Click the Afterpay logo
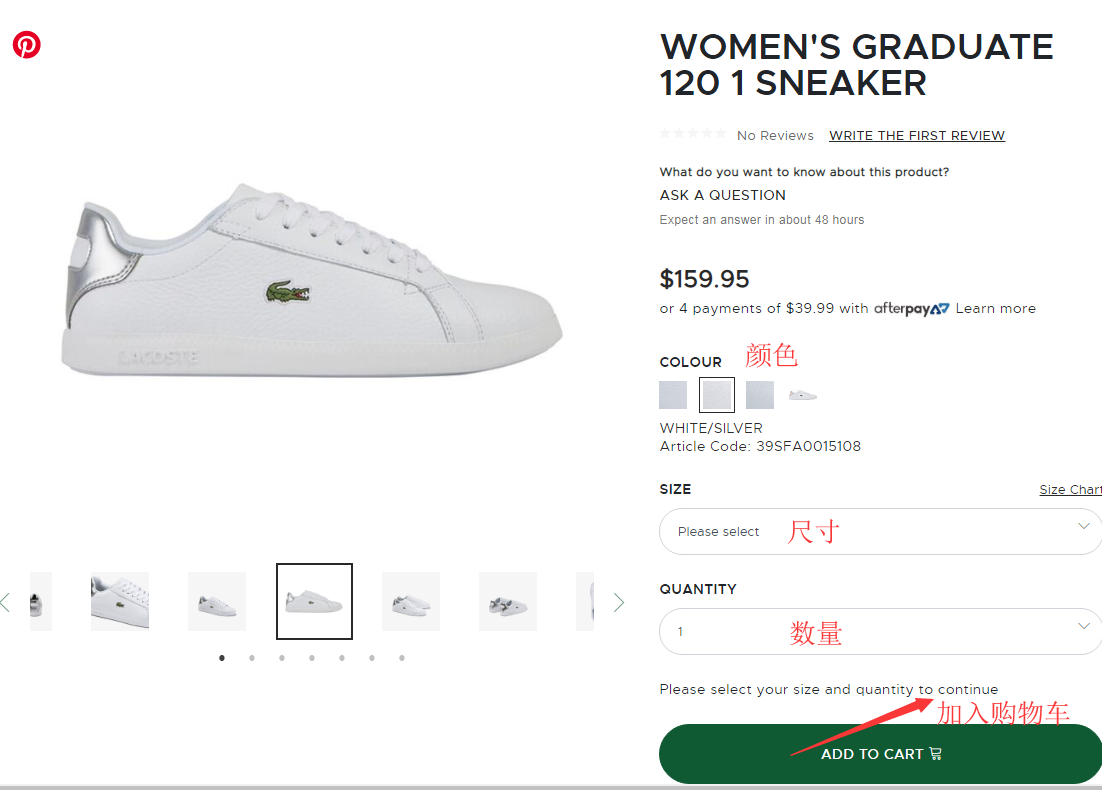 click(911, 309)
